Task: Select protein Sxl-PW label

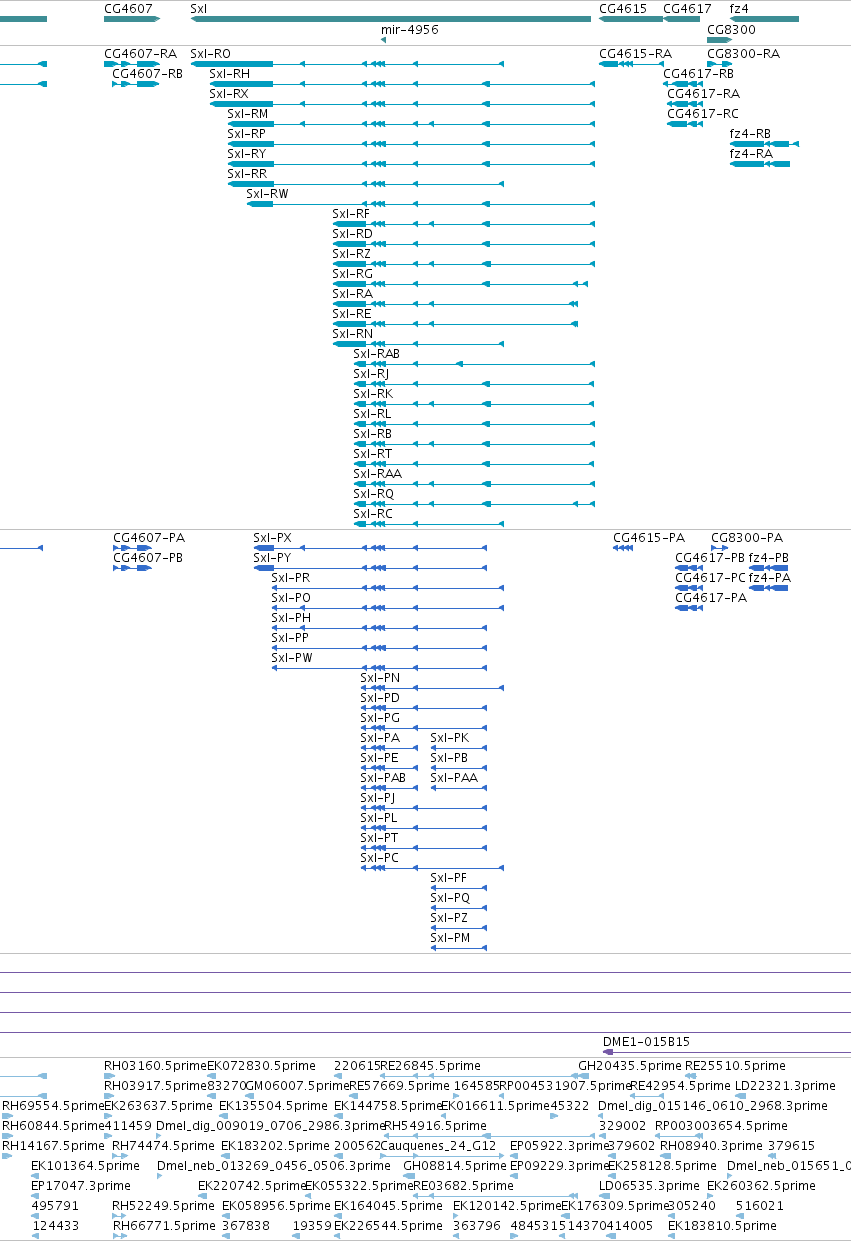Action: (292, 657)
